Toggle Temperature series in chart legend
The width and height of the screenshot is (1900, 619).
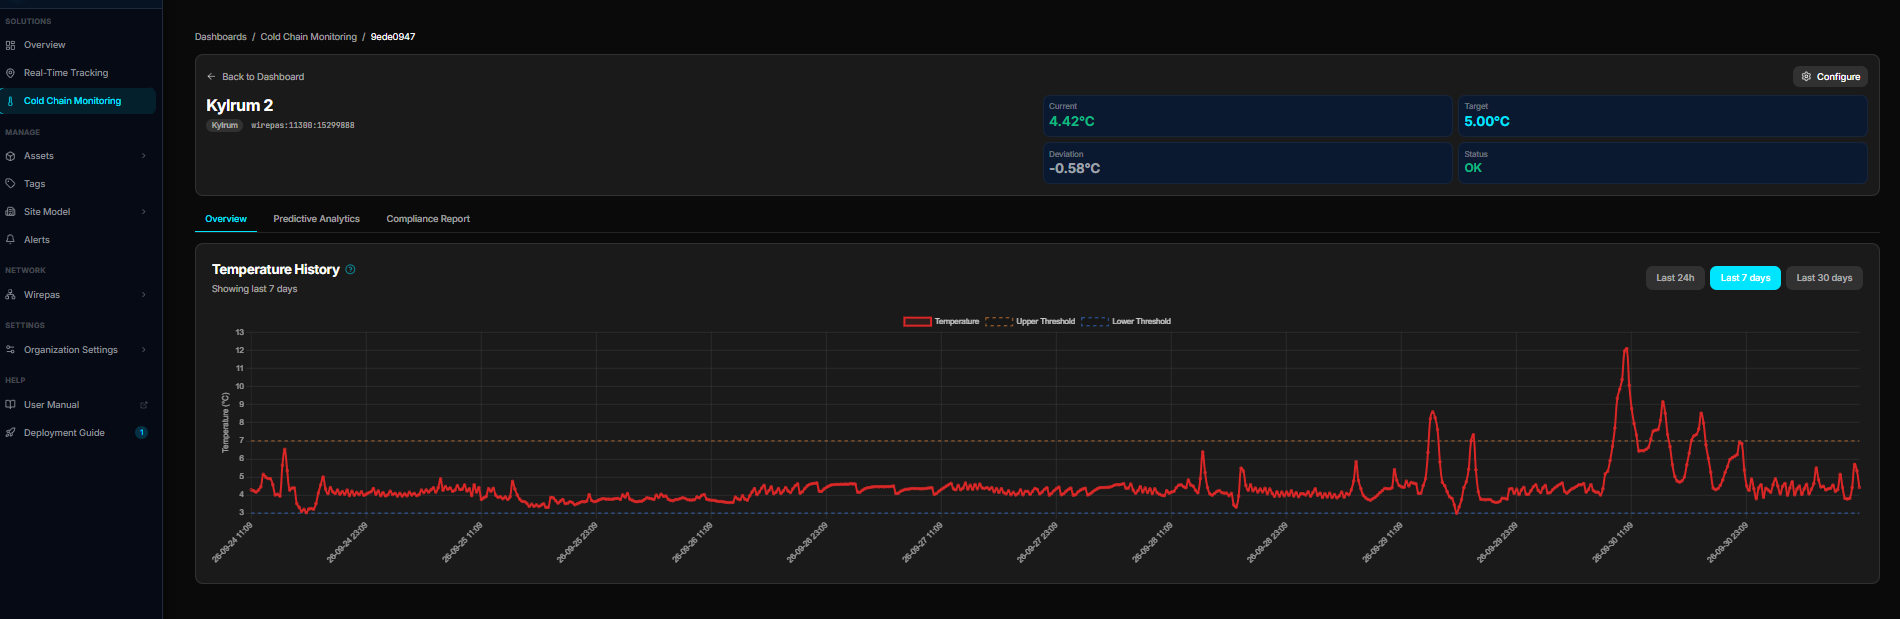[941, 321]
